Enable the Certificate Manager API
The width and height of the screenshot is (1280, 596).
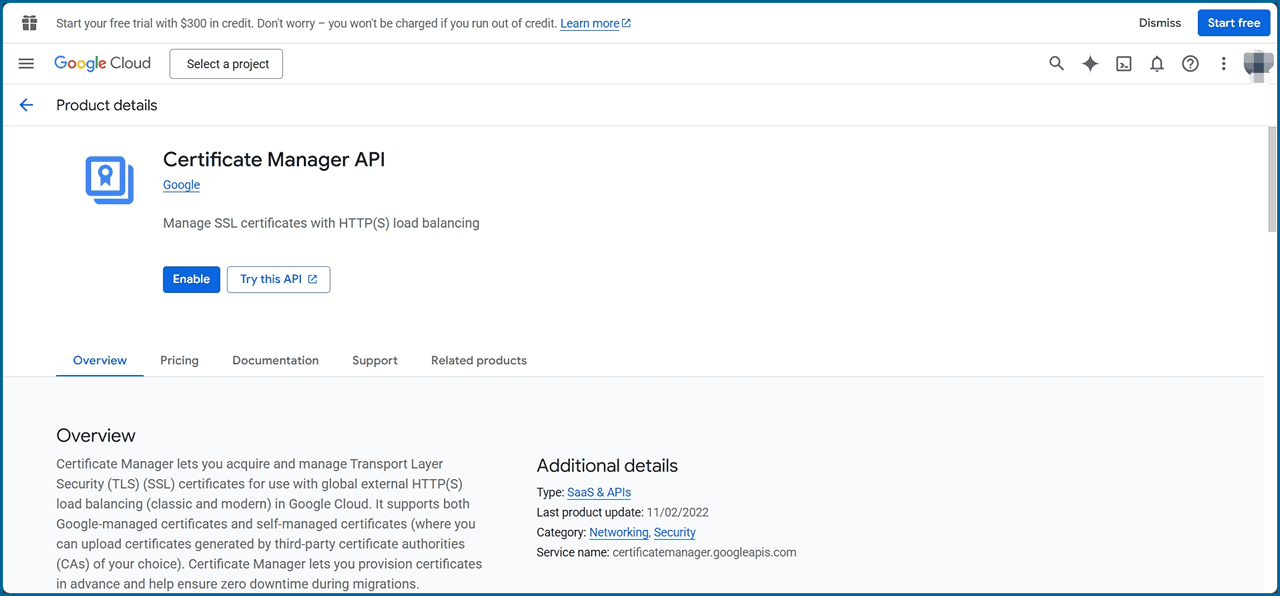tap(191, 279)
